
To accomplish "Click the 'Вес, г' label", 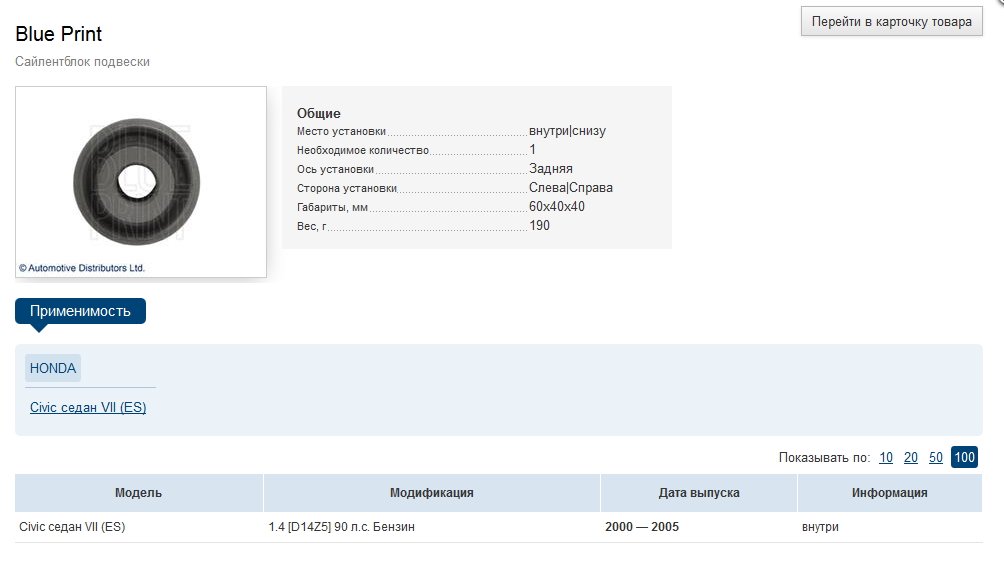I will (x=311, y=226).
